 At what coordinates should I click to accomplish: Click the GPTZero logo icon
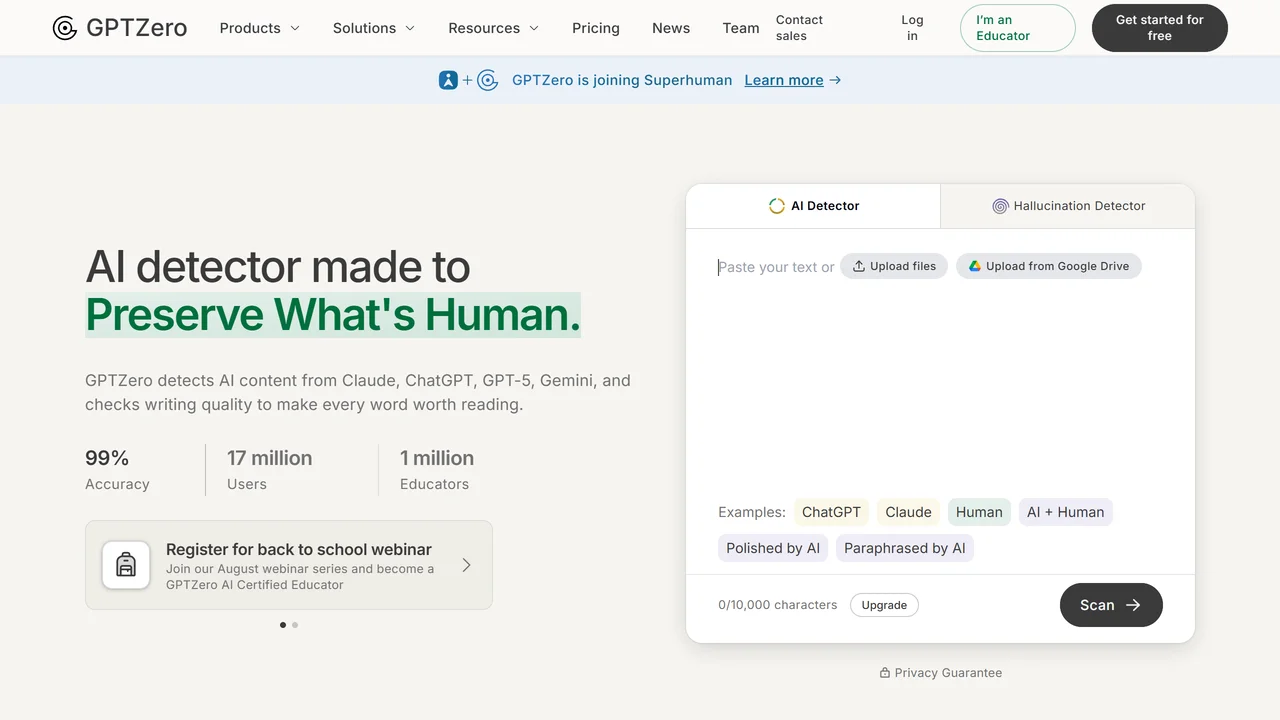pos(65,28)
